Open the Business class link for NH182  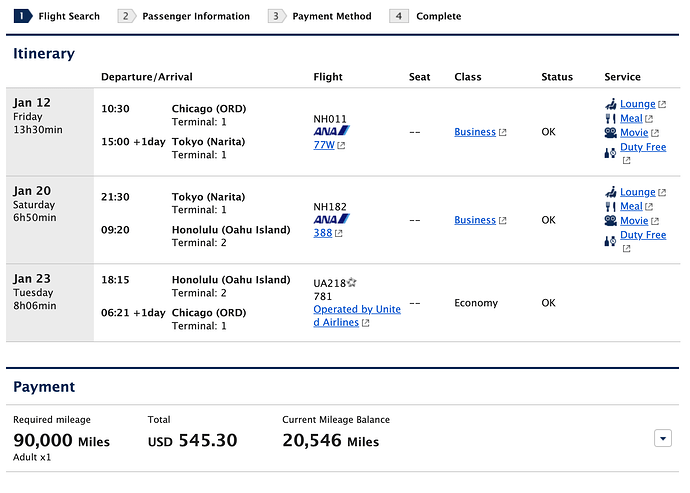[475, 220]
